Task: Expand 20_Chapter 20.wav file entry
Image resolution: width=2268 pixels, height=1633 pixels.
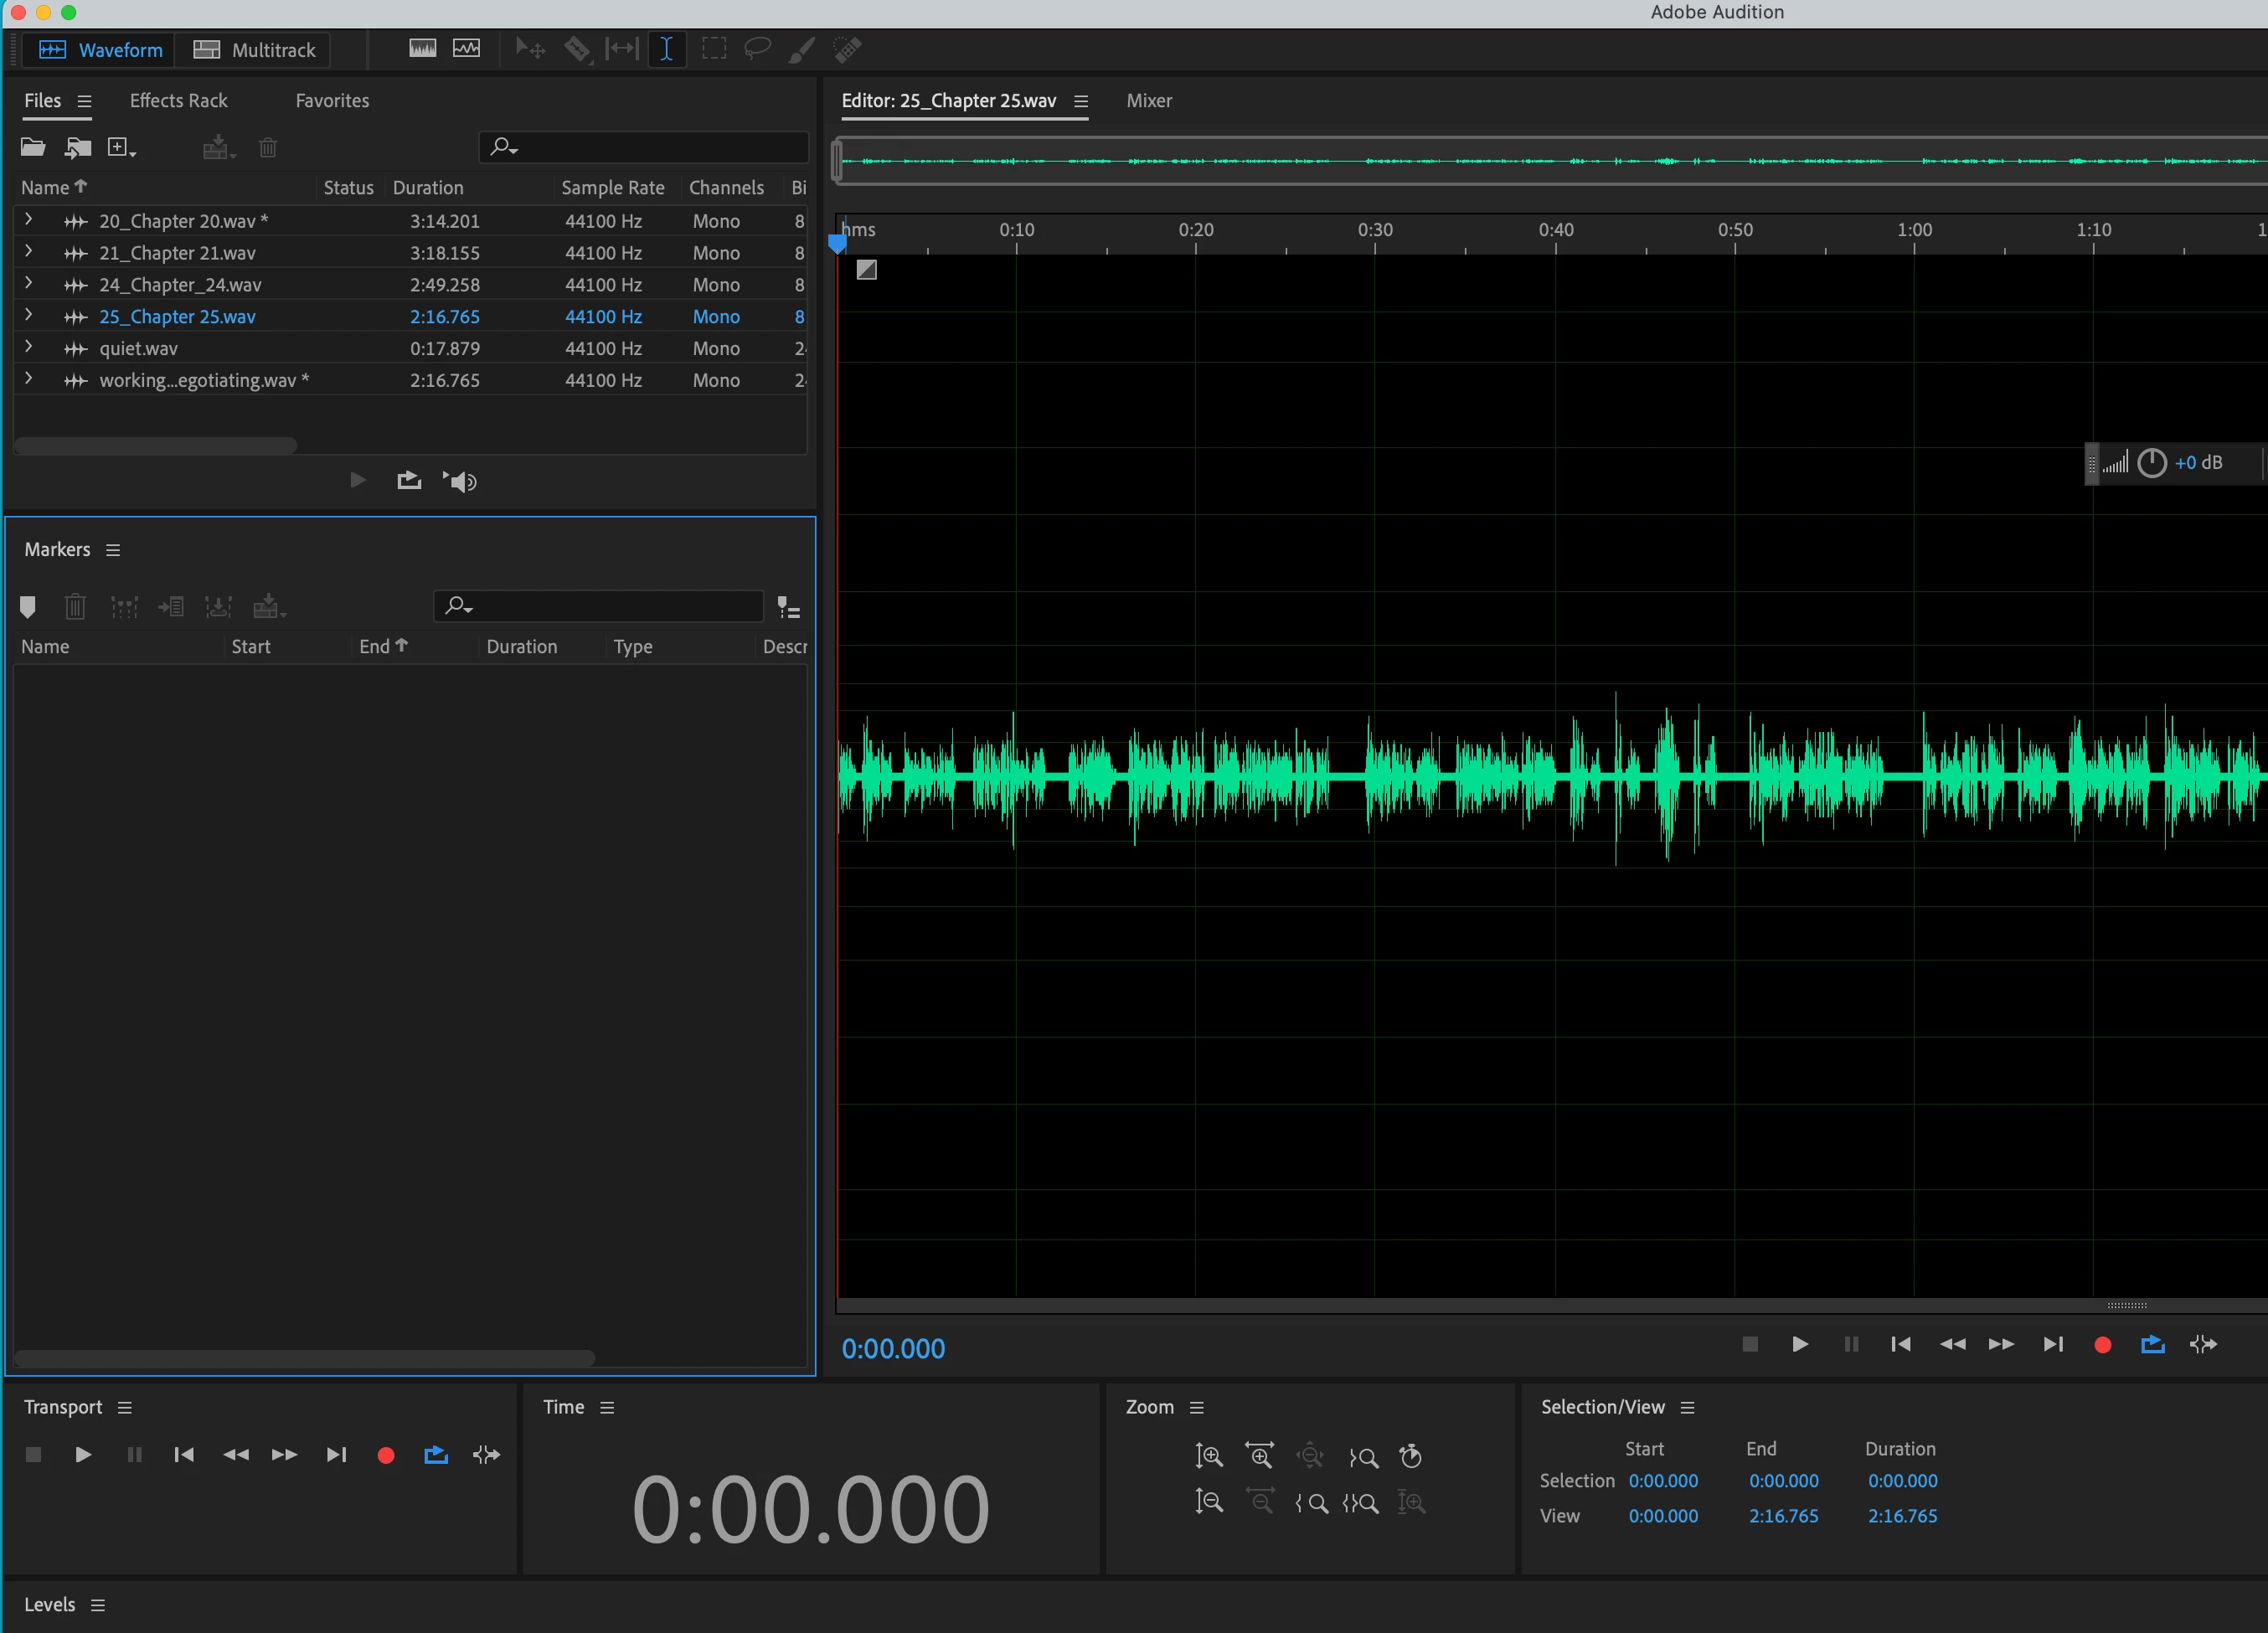Action: click(x=28, y=220)
